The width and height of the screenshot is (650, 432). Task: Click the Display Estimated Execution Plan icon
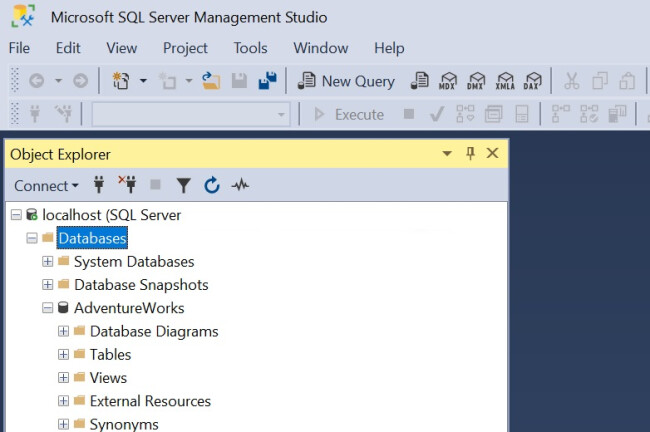(465, 114)
